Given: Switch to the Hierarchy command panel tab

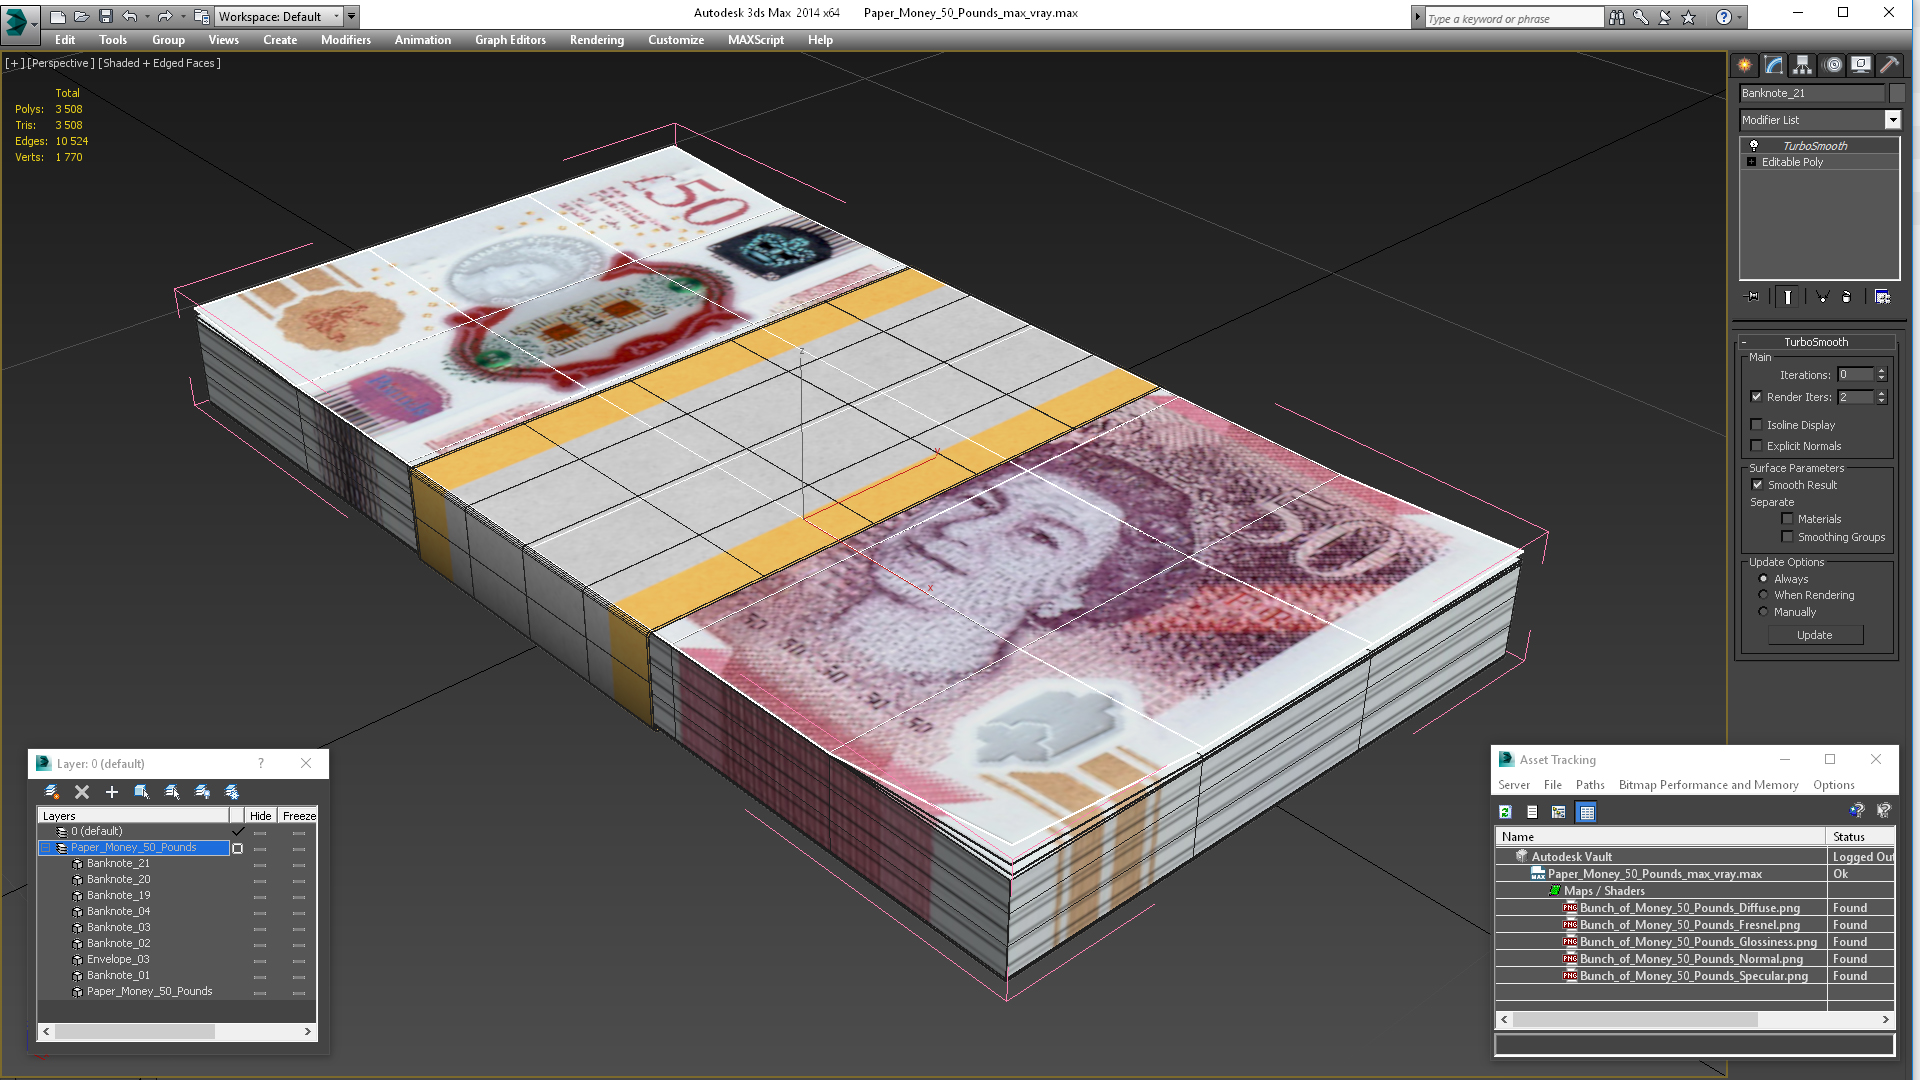Looking at the screenshot, I should pyautogui.click(x=1802, y=65).
